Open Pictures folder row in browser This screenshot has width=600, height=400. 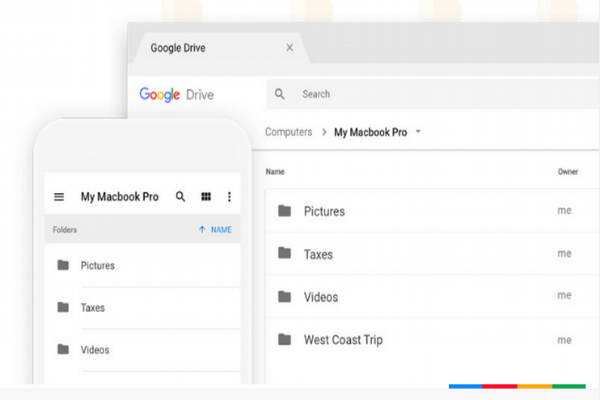[x=432, y=211]
